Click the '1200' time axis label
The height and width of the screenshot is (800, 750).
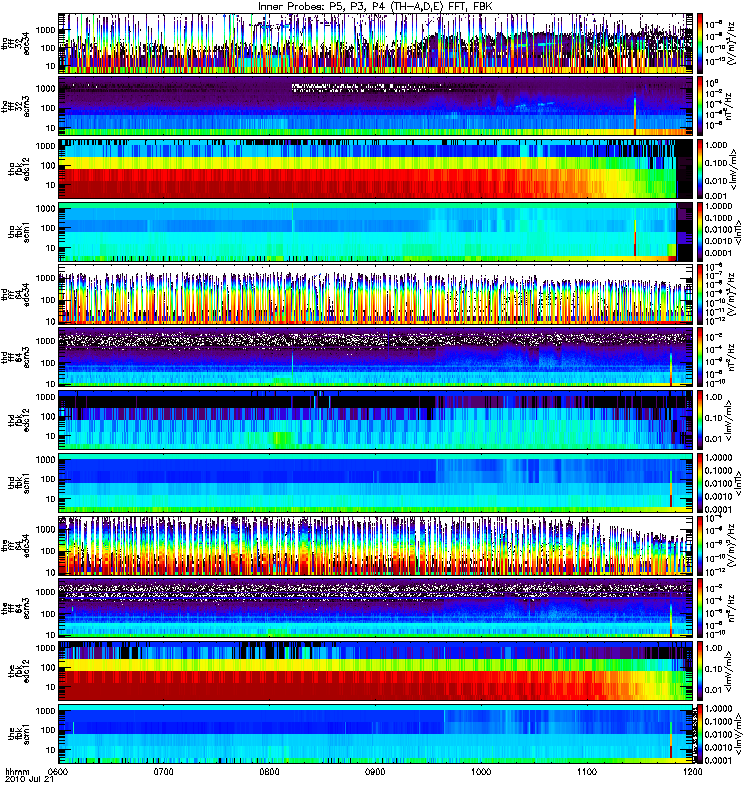(x=692, y=771)
